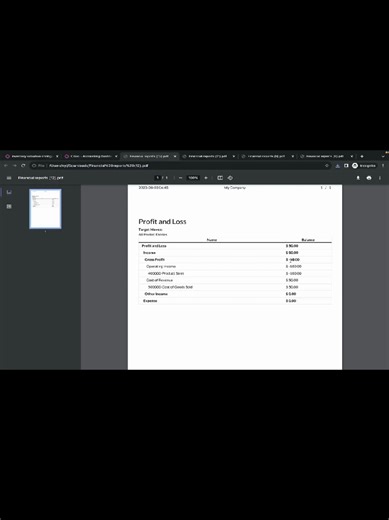Viewport: 389px width, 520px height.
Task: Reload the page with the refresh icon
Action: (x=23, y=166)
